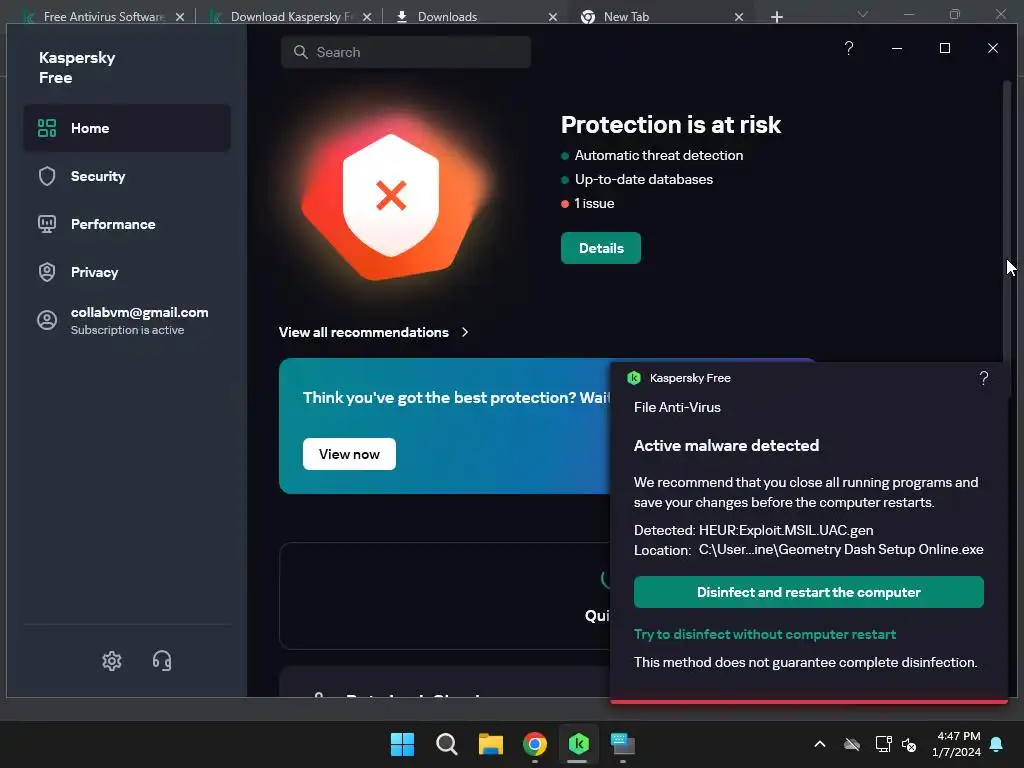Image resolution: width=1024 pixels, height=768 pixels.
Task: Open Windows taskbar search
Action: (x=447, y=744)
